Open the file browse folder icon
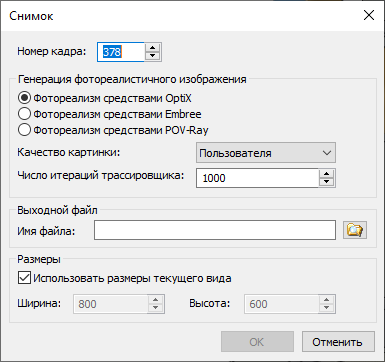 tap(355, 230)
